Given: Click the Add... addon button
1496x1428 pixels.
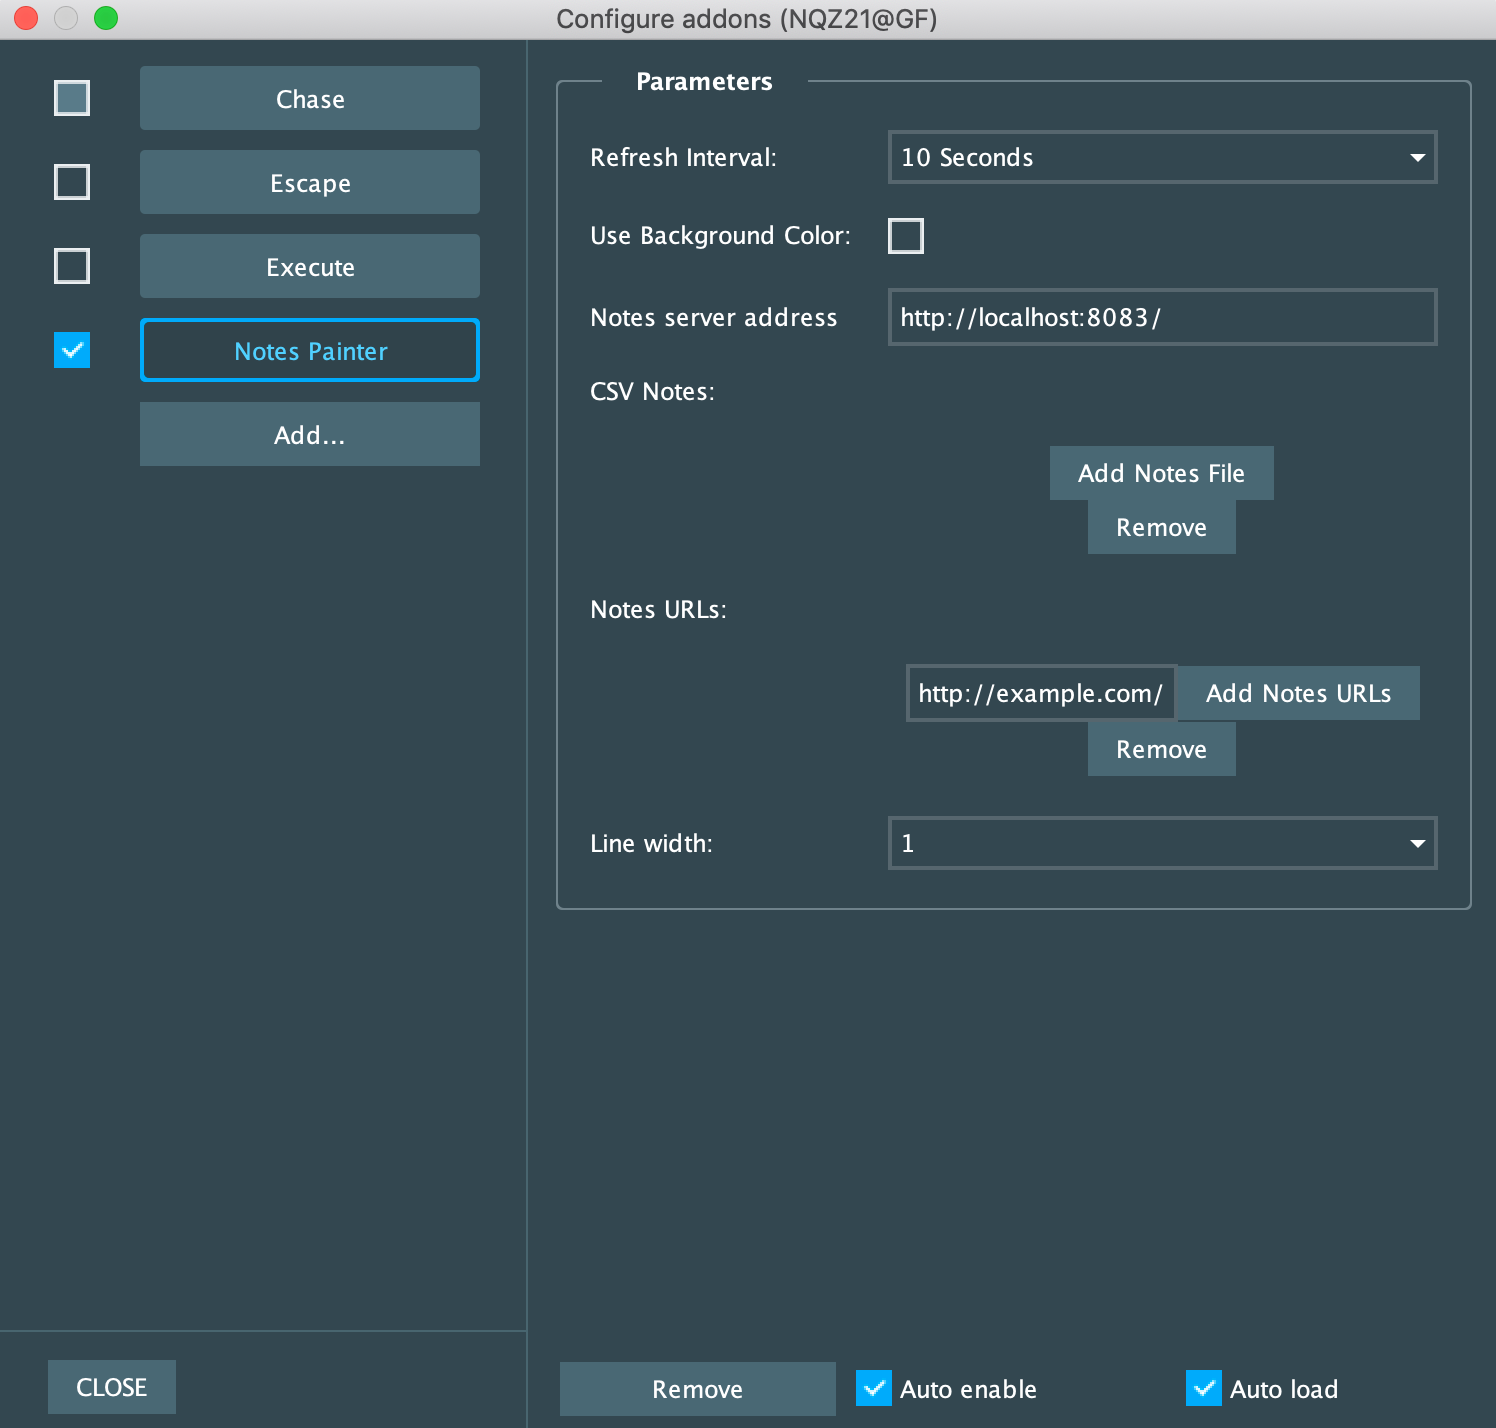Looking at the screenshot, I should point(310,434).
